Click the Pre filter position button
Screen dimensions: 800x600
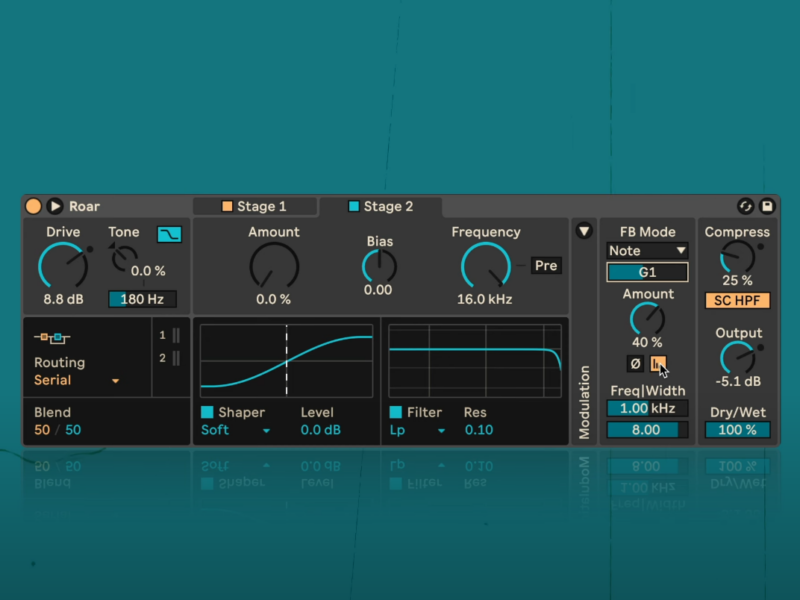[x=546, y=266]
